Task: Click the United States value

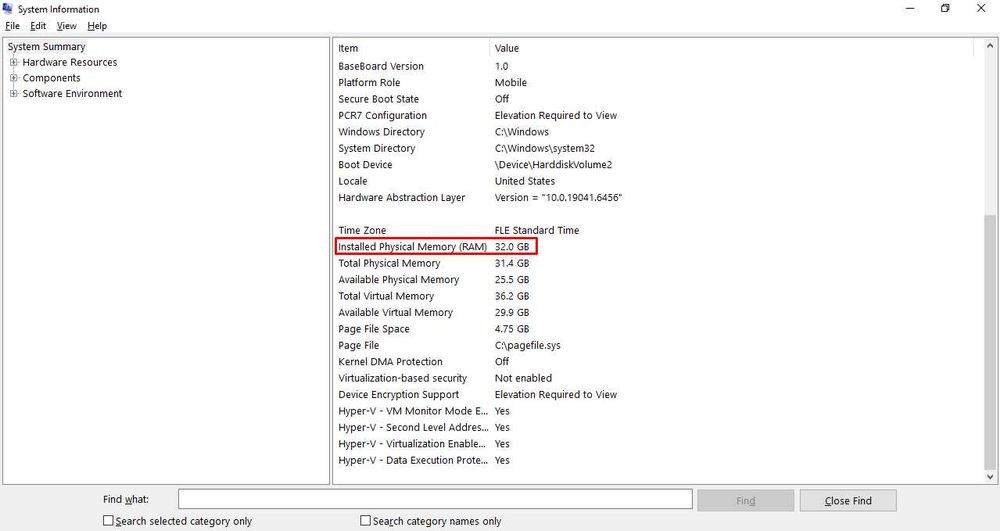Action: 525,182
